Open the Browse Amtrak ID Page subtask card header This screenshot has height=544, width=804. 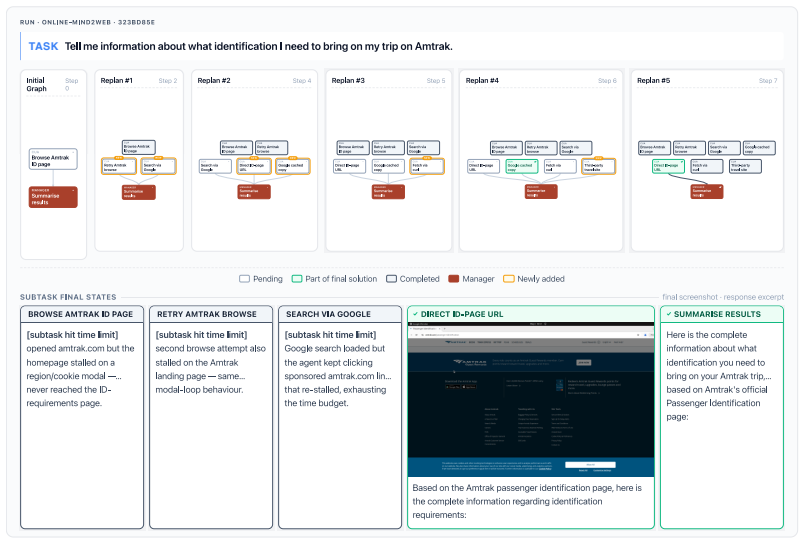tap(82, 314)
